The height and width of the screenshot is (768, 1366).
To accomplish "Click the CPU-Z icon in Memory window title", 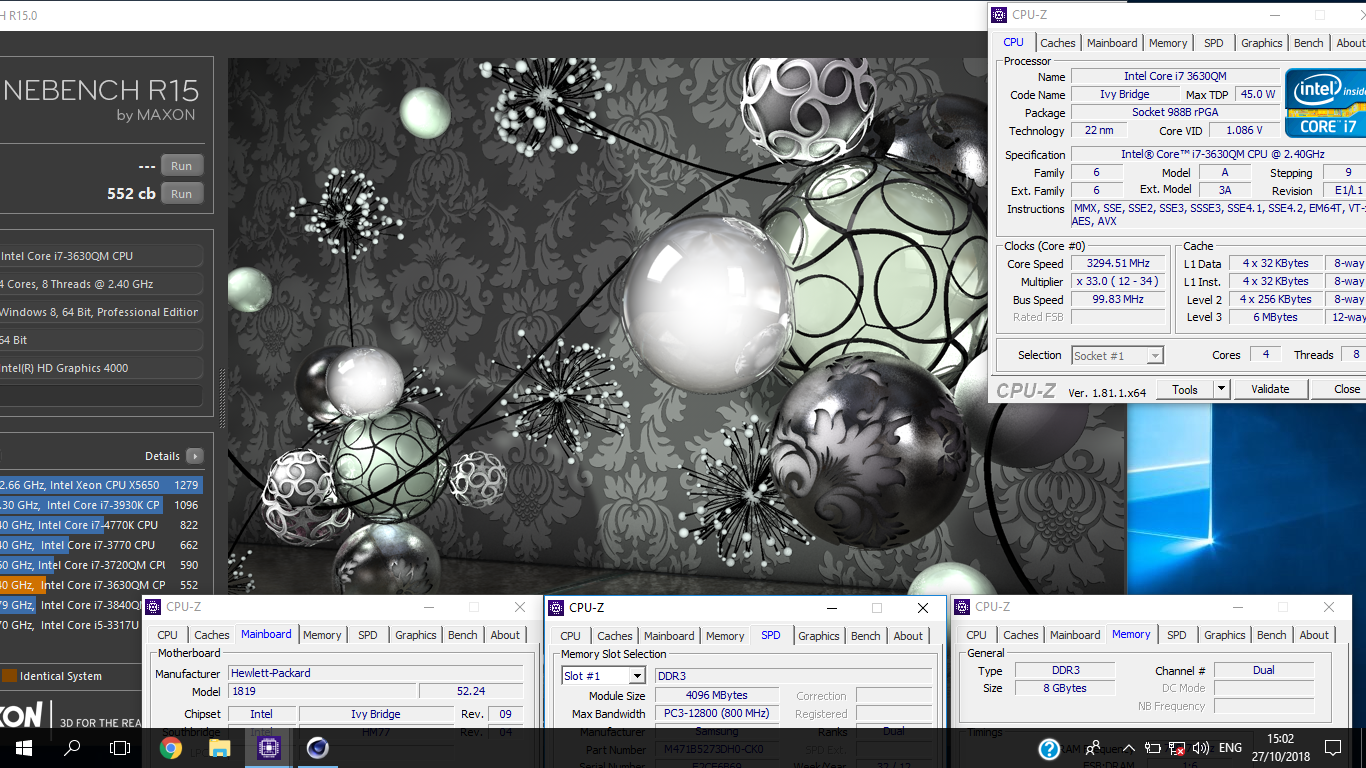I will [962, 607].
